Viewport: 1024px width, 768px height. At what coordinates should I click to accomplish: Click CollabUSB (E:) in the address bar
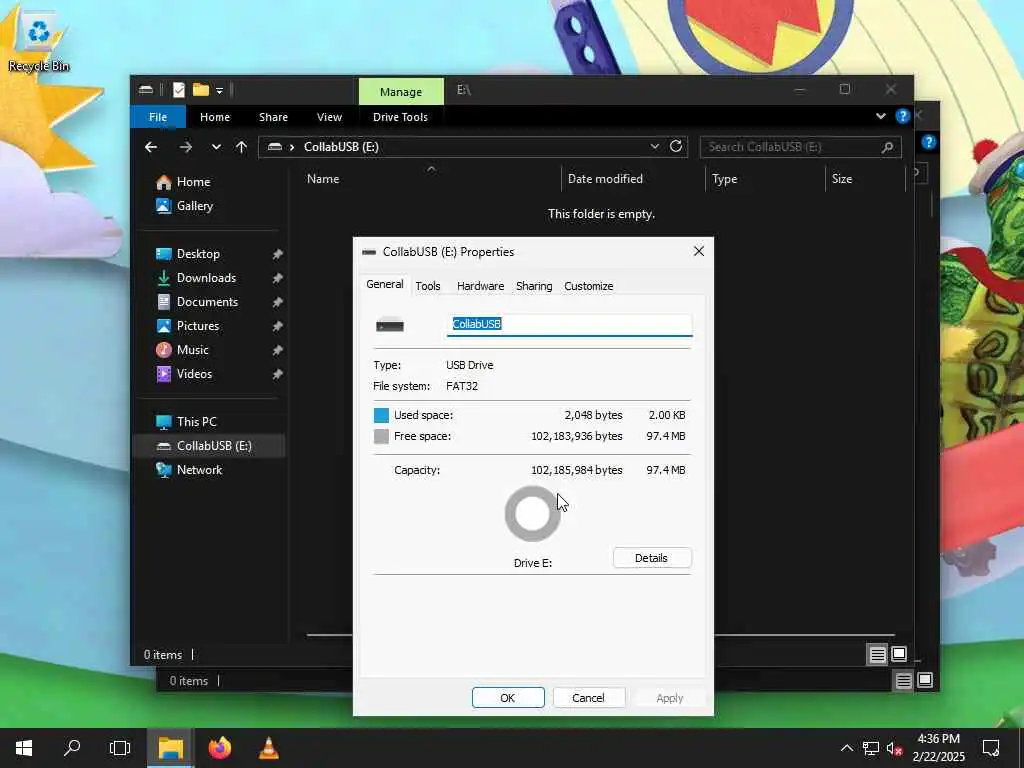point(341,147)
